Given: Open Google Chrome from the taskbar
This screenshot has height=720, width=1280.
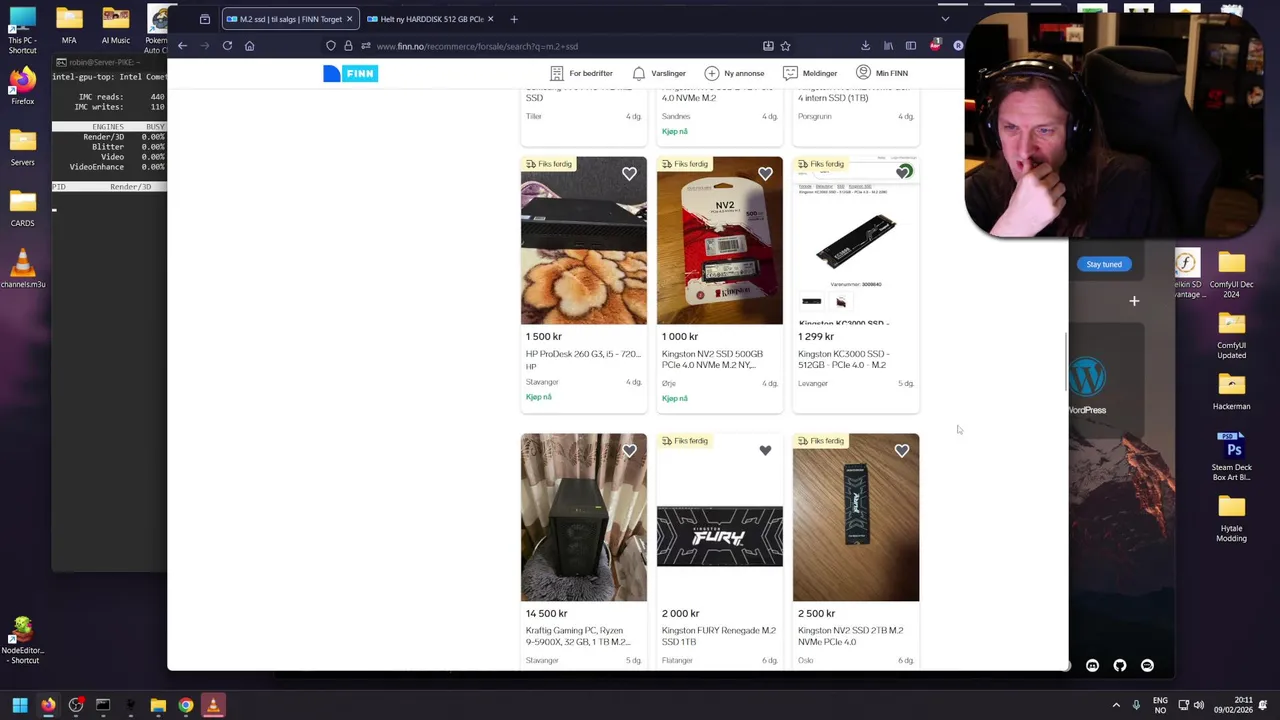Looking at the screenshot, I should pos(186,705).
